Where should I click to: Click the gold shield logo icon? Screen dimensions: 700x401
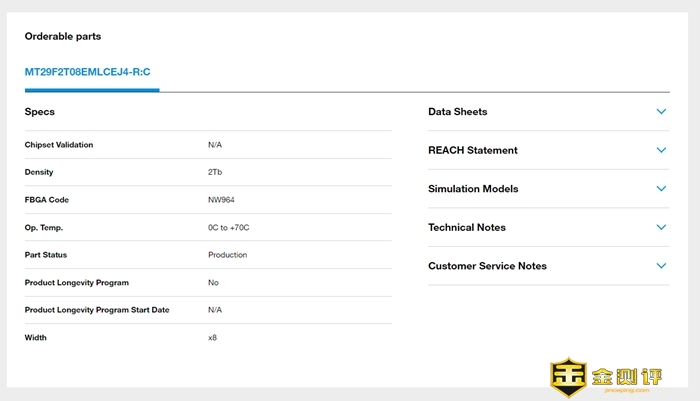[568, 378]
